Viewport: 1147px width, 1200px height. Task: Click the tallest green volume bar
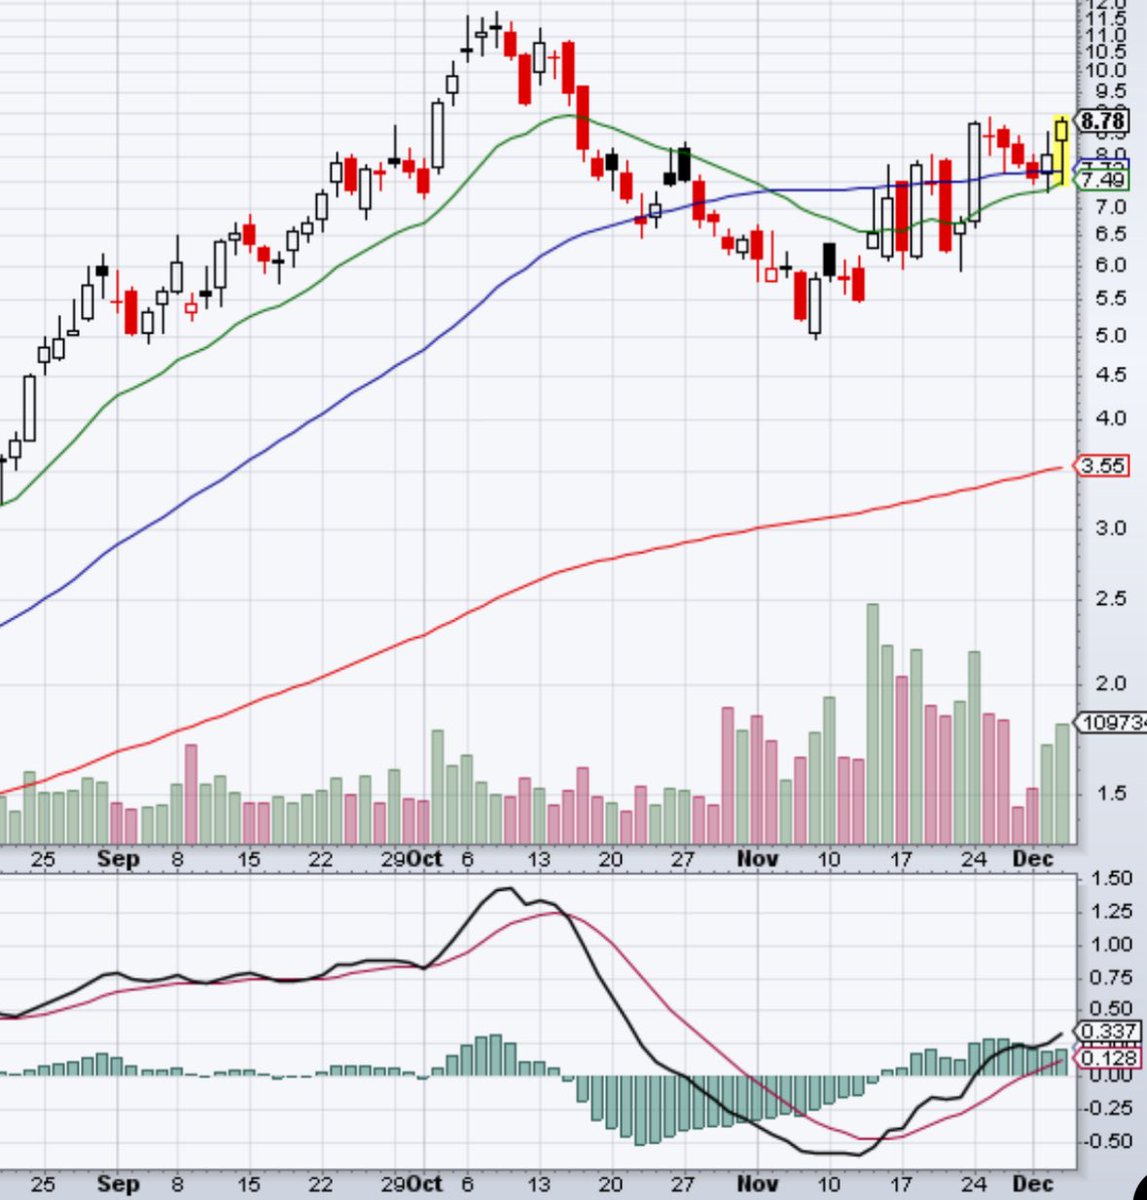[x=873, y=724]
